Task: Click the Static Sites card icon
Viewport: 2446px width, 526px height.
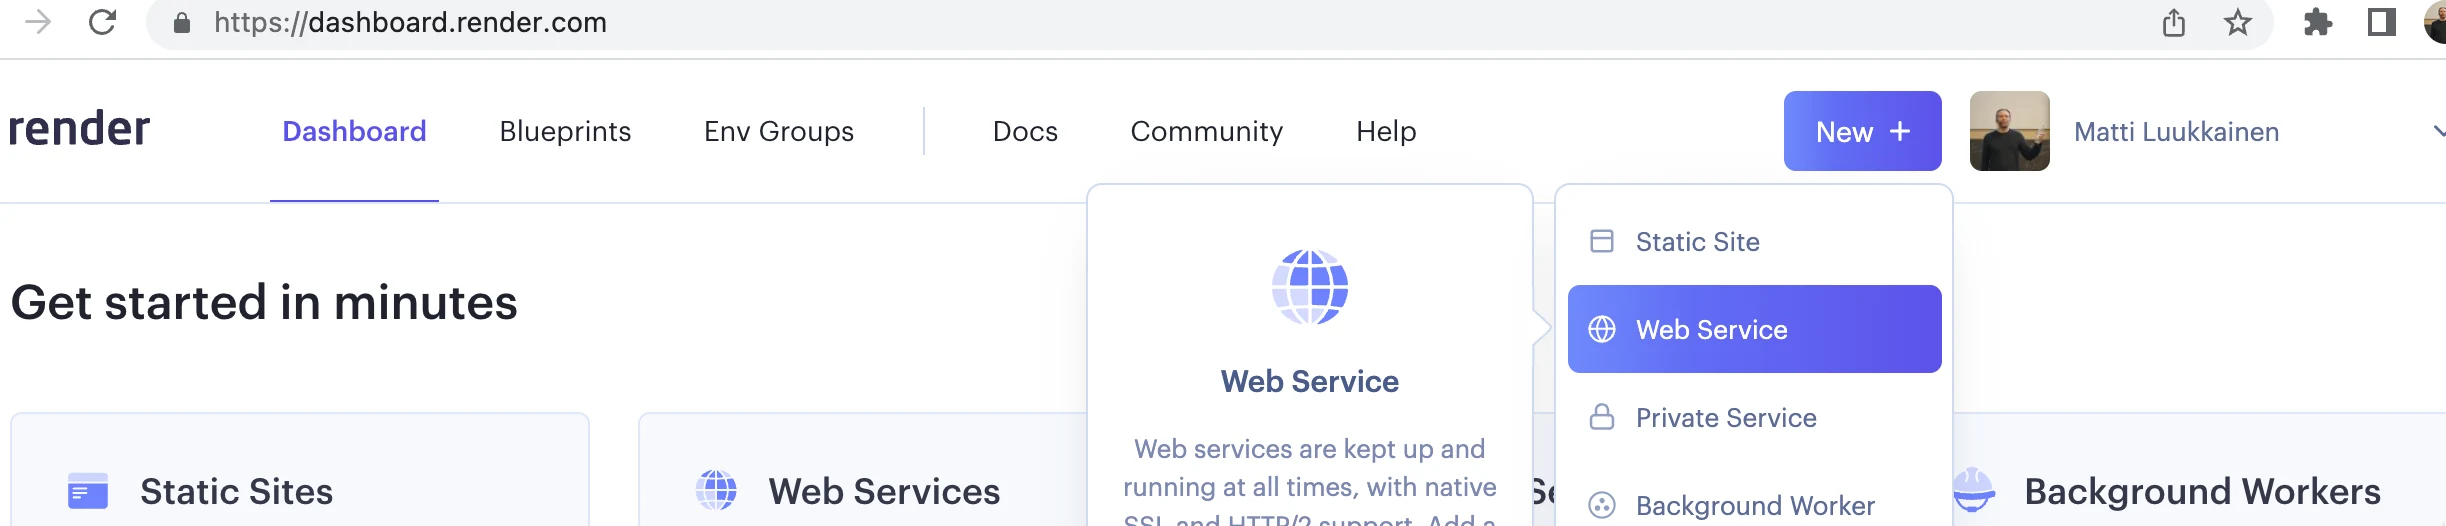Action: [88, 491]
